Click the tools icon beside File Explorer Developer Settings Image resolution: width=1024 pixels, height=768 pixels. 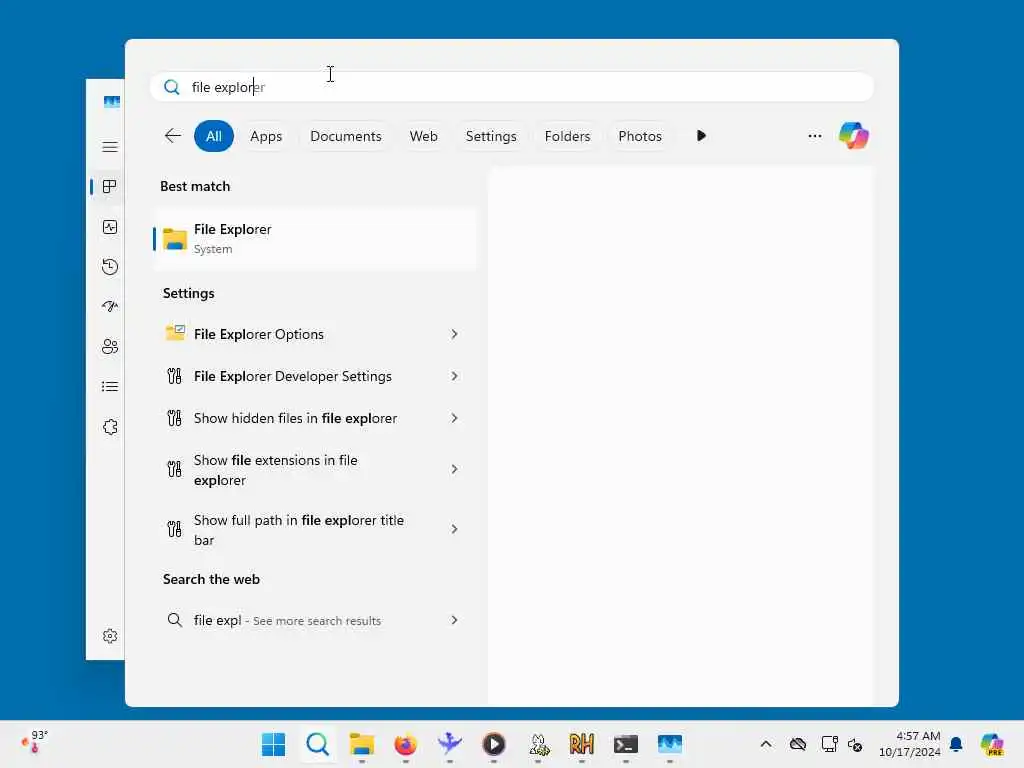[x=174, y=376]
